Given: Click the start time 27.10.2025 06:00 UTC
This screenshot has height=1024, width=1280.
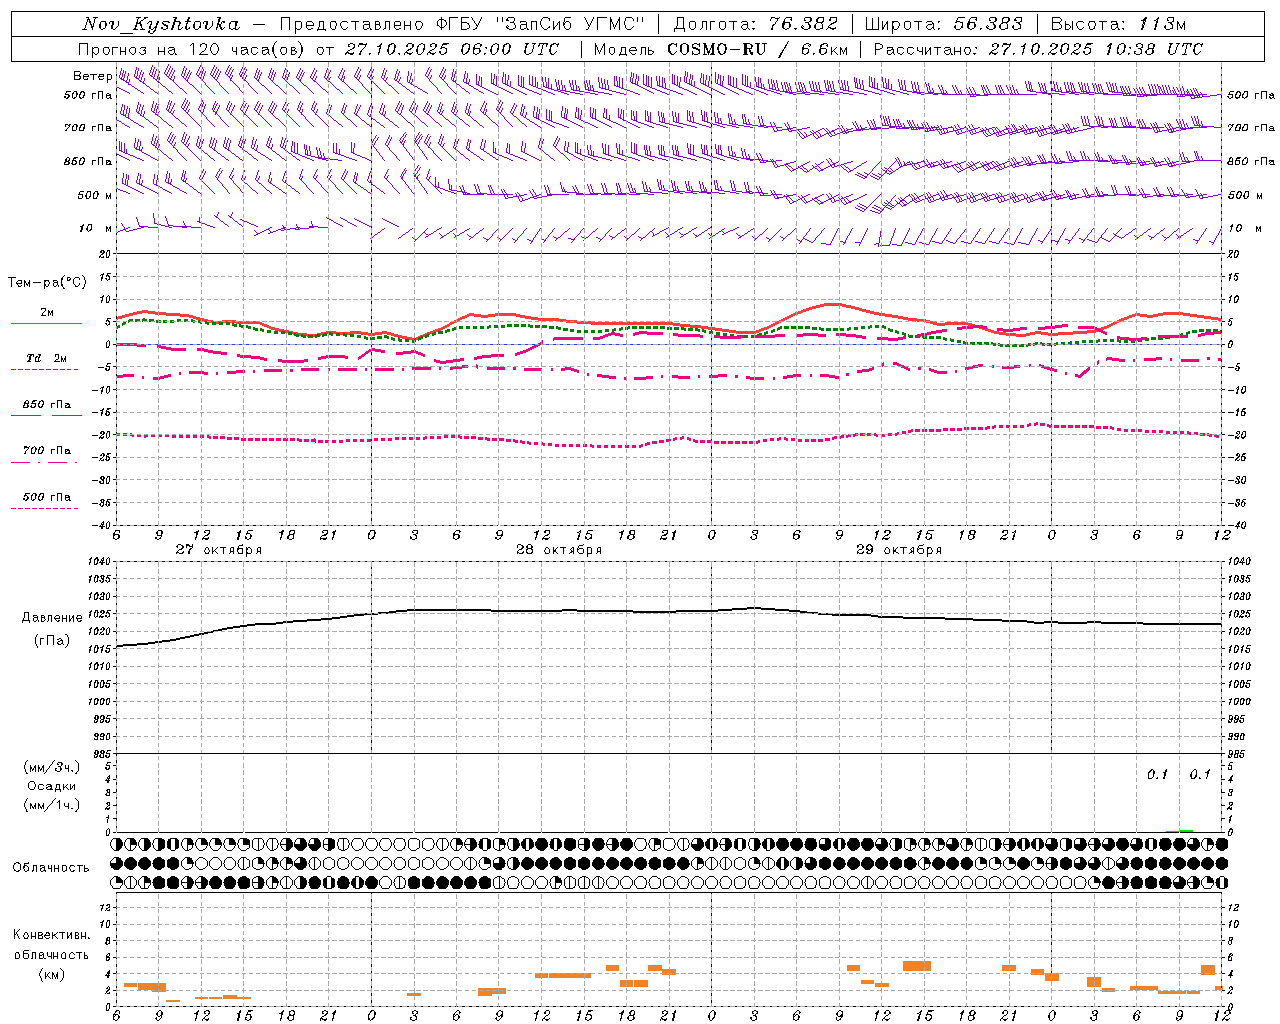Looking at the screenshot, I should [452, 49].
